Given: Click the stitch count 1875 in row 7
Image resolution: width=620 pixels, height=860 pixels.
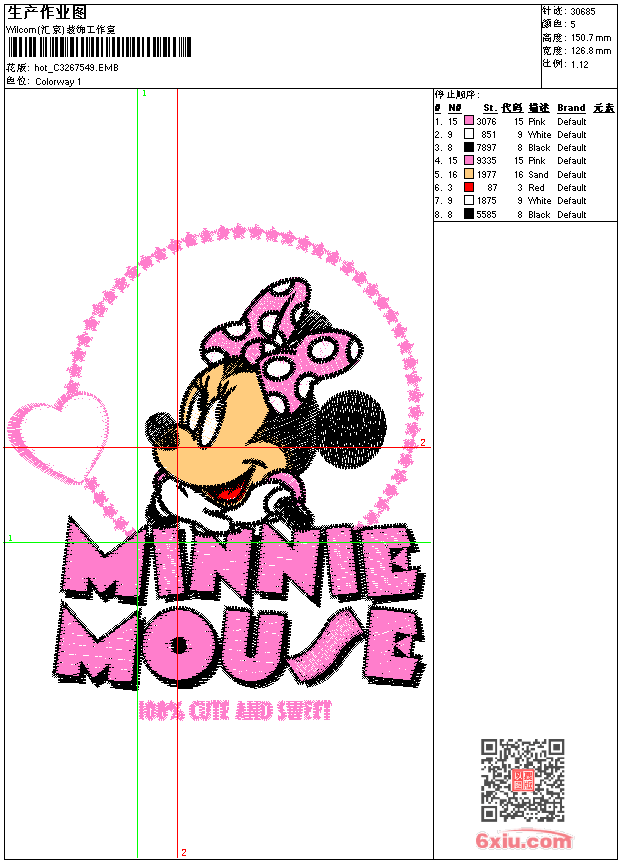Looking at the screenshot, I should 486,201.
